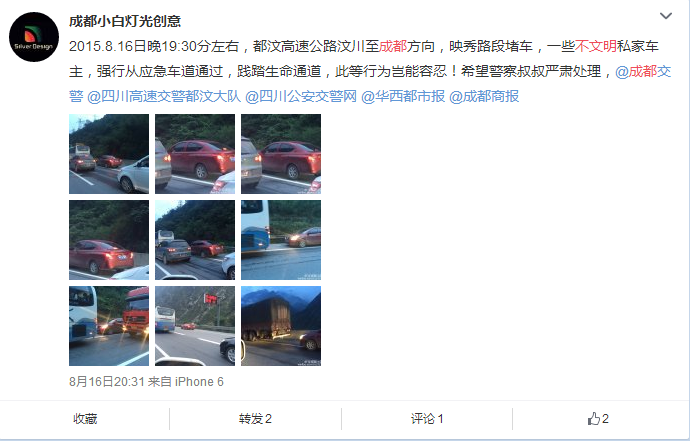The width and height of the screenshot is (690, 441).
Task: View bottom-middle red sign highway photo
Action: point(195,326)
